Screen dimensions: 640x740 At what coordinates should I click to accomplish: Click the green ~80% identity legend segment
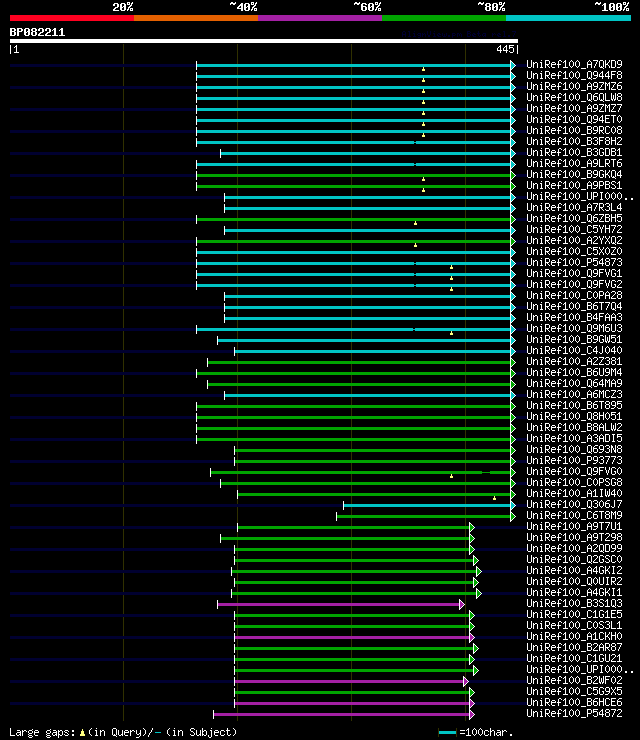pyautogui.click(x=444, y=18)
